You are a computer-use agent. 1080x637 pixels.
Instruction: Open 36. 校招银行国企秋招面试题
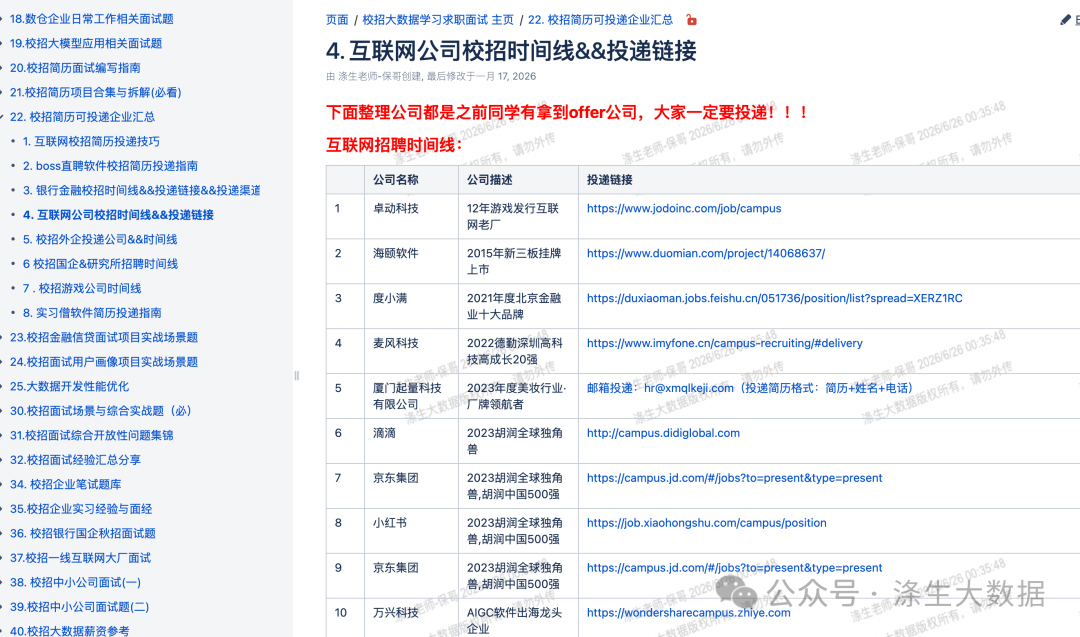pyautogui.click(x=83, y=533)
